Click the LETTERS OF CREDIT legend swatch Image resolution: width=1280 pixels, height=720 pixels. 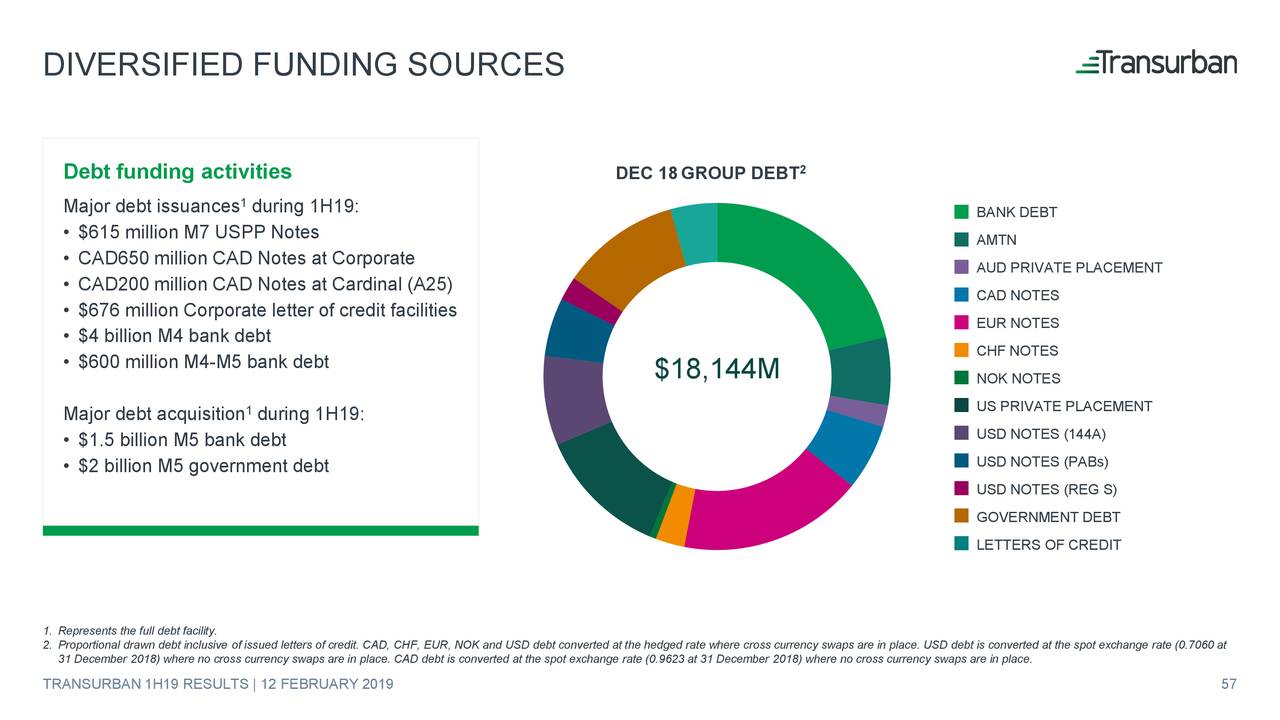click(961, 544)
